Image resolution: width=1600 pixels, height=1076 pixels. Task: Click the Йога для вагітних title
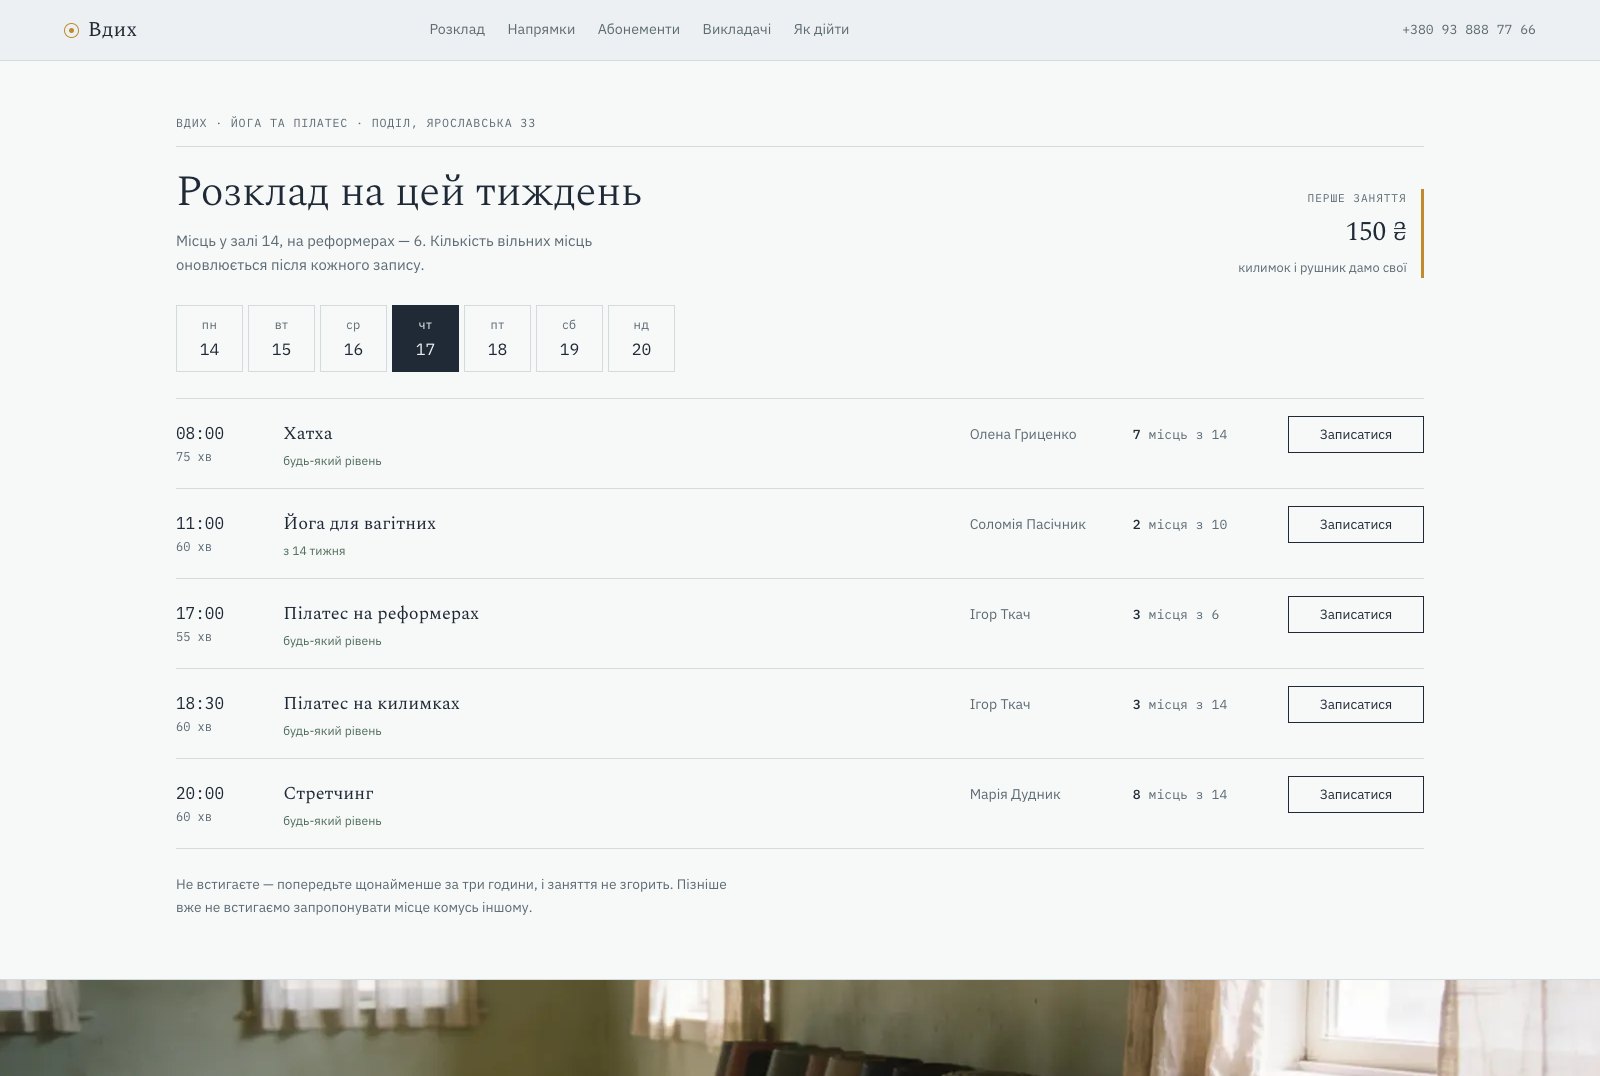coord(360,523)
